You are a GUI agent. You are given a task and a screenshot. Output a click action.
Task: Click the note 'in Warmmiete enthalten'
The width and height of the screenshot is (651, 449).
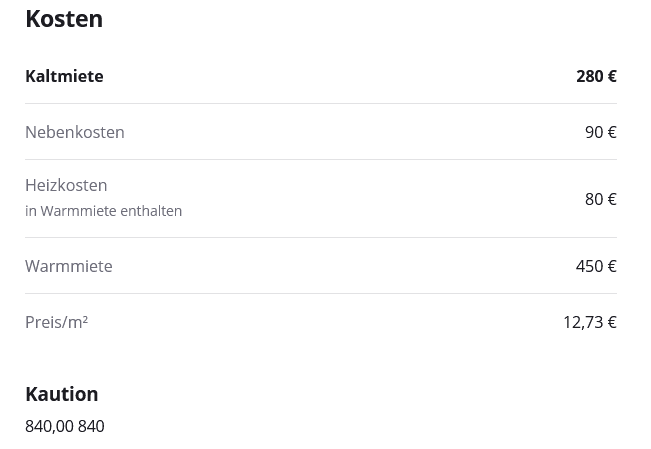click(103, 211)
